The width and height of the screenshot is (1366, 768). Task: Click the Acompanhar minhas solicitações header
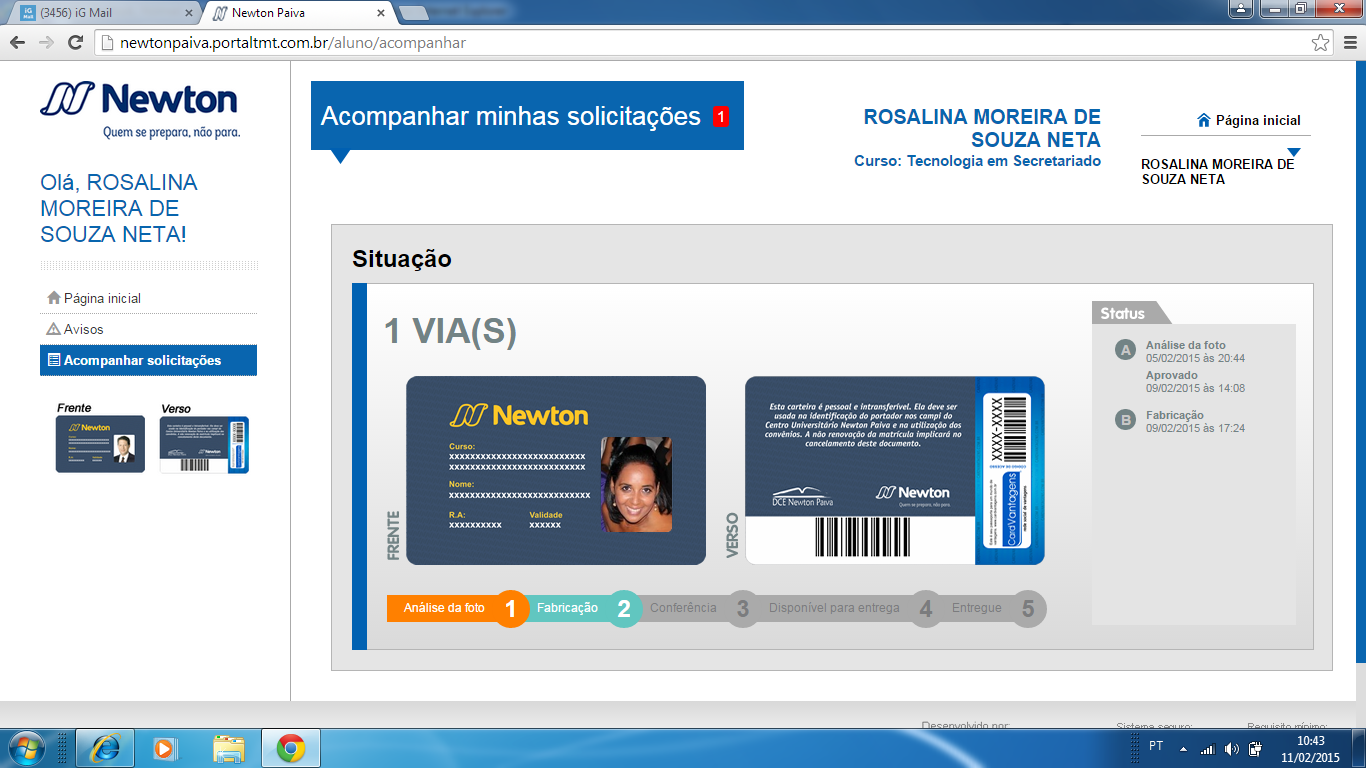[527, 116]
